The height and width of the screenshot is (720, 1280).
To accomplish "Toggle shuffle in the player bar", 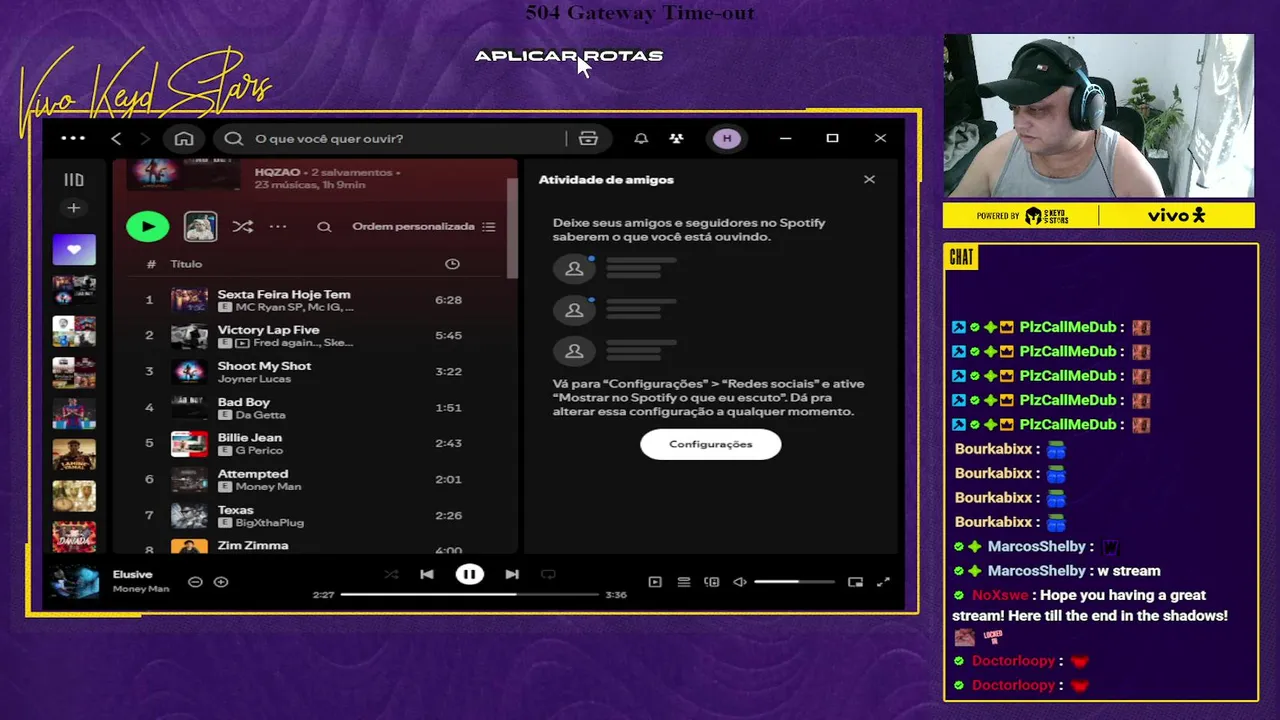I will tap(391, 575).
